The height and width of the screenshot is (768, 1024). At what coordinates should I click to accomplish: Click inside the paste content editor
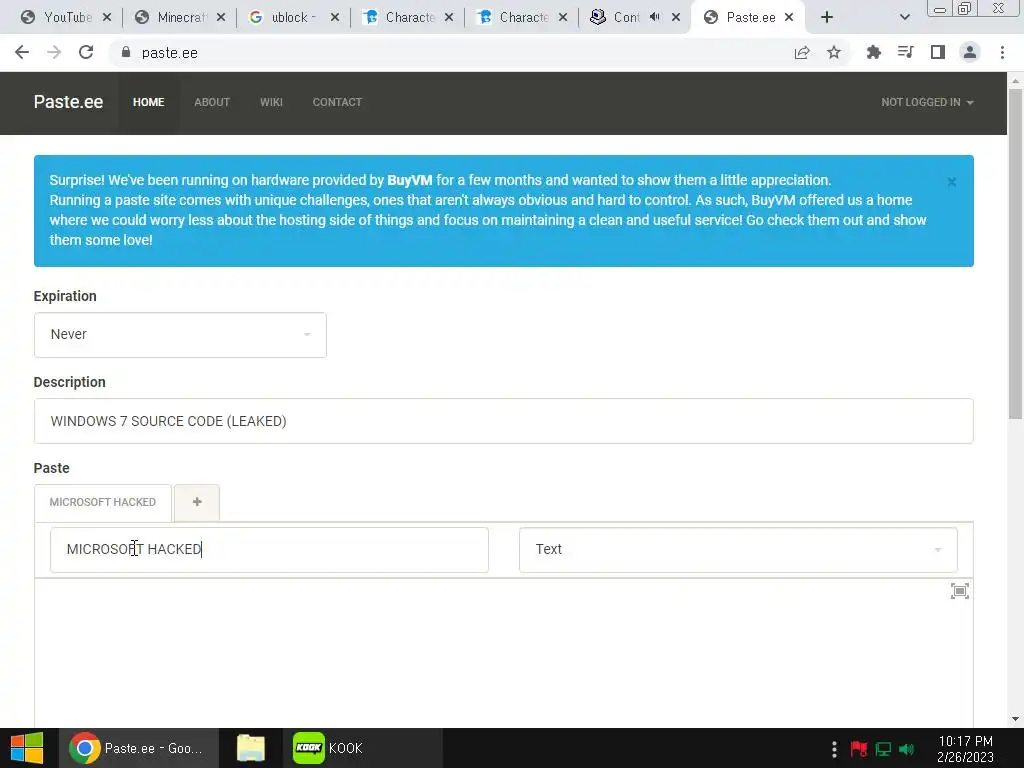point(504,653)
